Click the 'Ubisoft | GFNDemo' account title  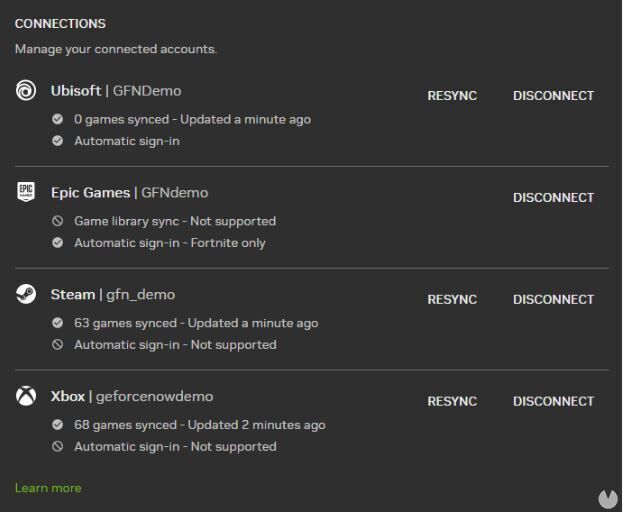(116, 91)
